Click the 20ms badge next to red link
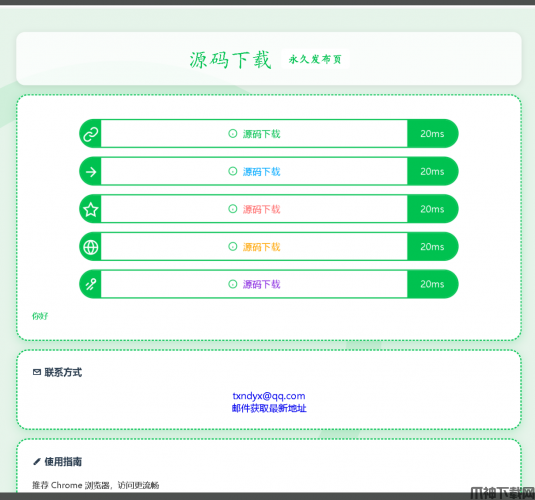This screenshot has height=500, width=535. coord(432,209)
